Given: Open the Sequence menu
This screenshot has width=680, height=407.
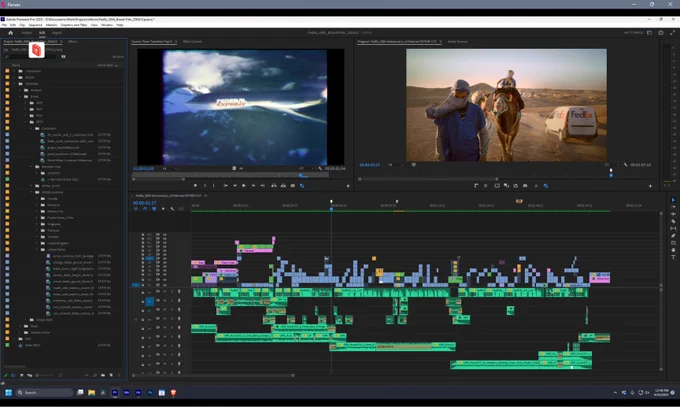Looking at the screenshot, I should tap(36, 25).
